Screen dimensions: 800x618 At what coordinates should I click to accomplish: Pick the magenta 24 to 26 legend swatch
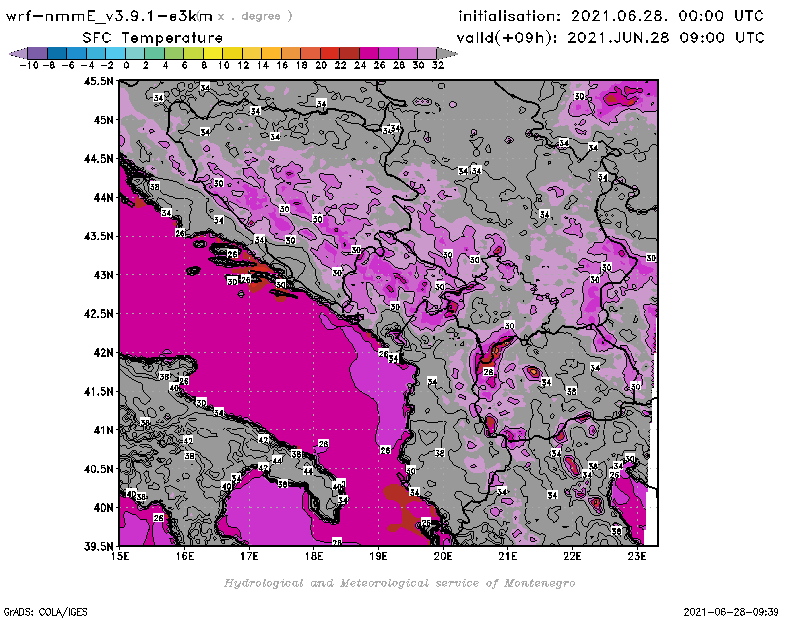tap(369, 54)
